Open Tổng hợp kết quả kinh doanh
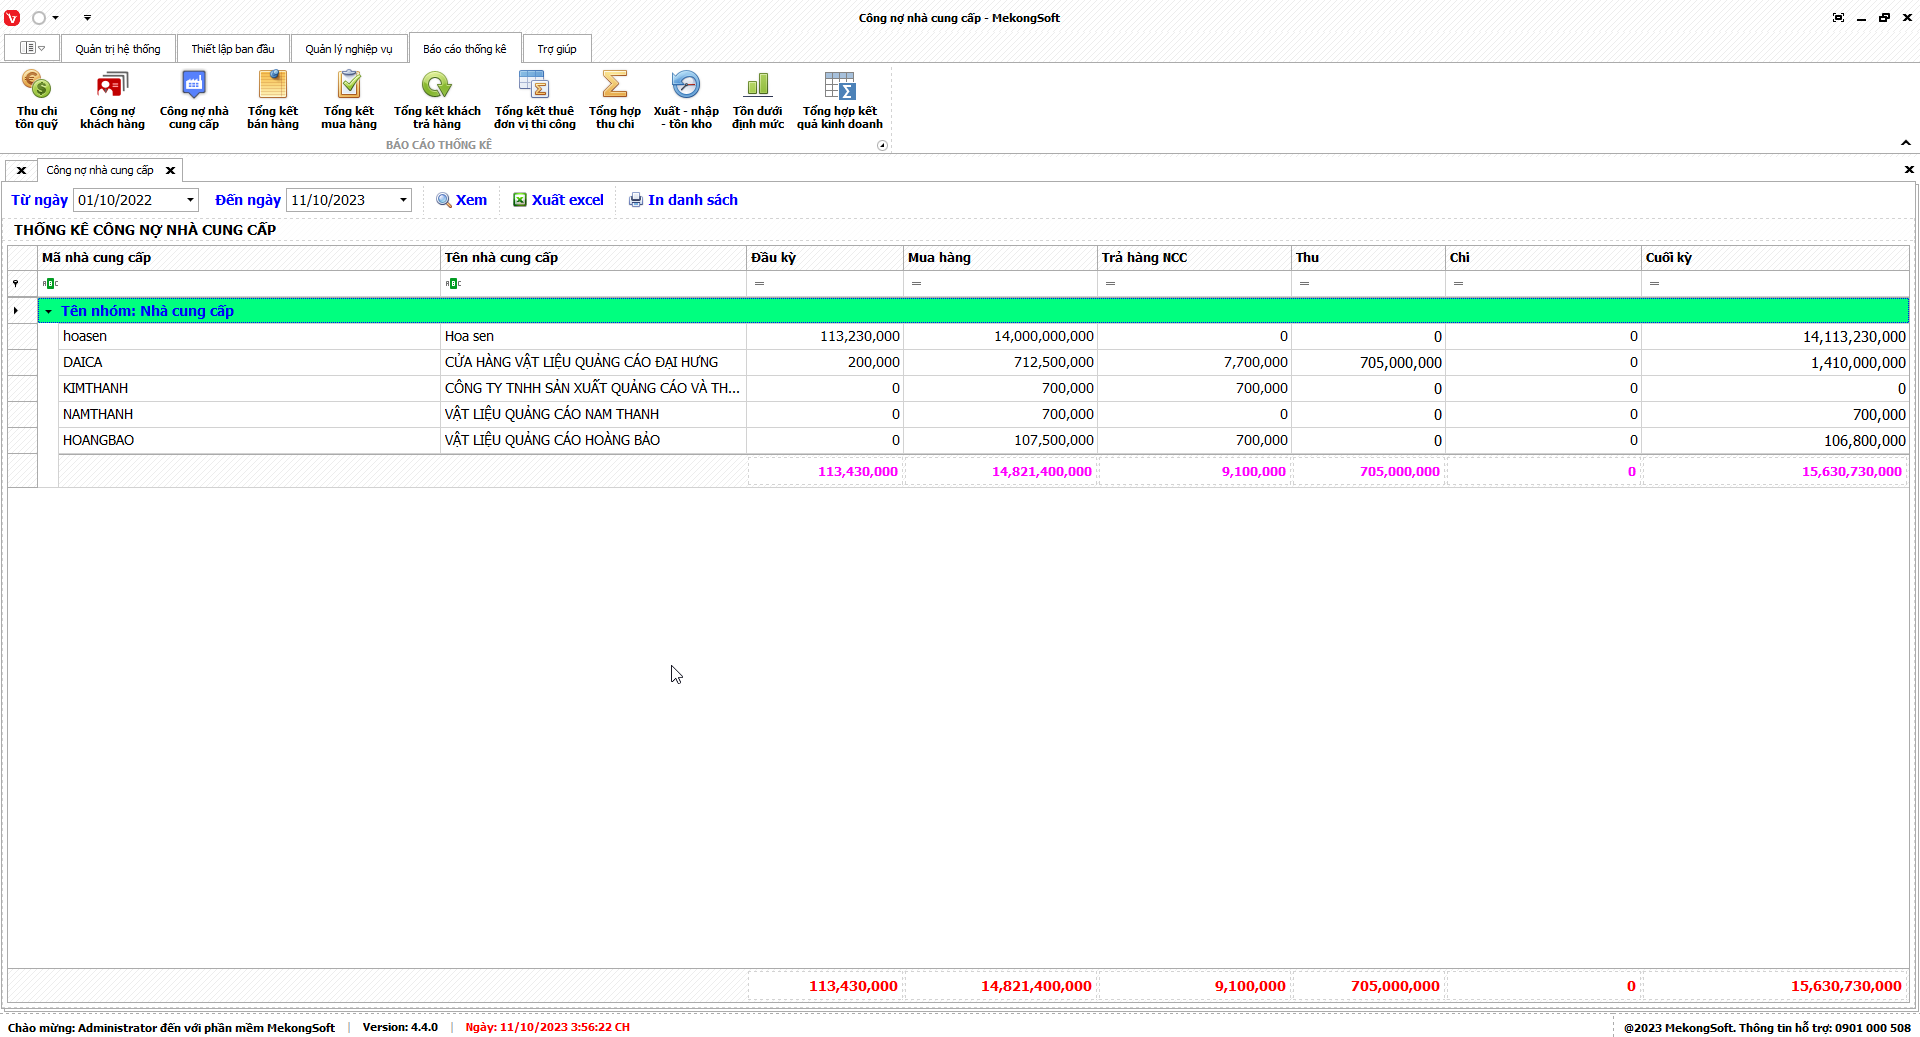This screenshot has height=1037, width=1920. 839,99
